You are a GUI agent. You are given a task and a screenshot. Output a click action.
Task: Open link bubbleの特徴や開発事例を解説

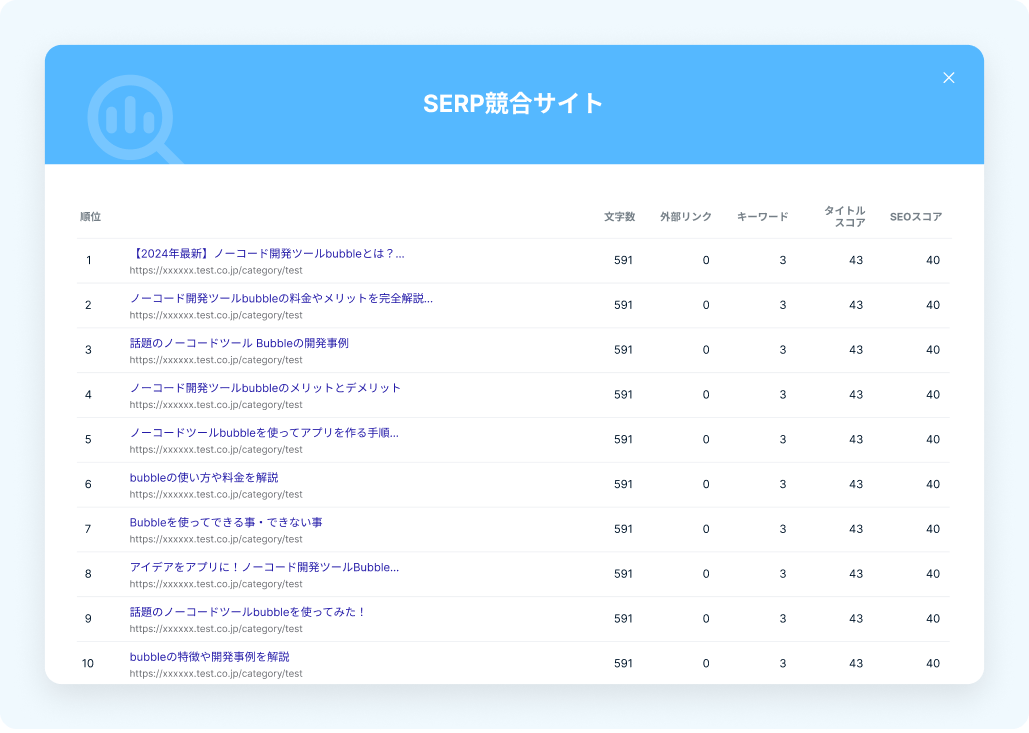[209, 657]
